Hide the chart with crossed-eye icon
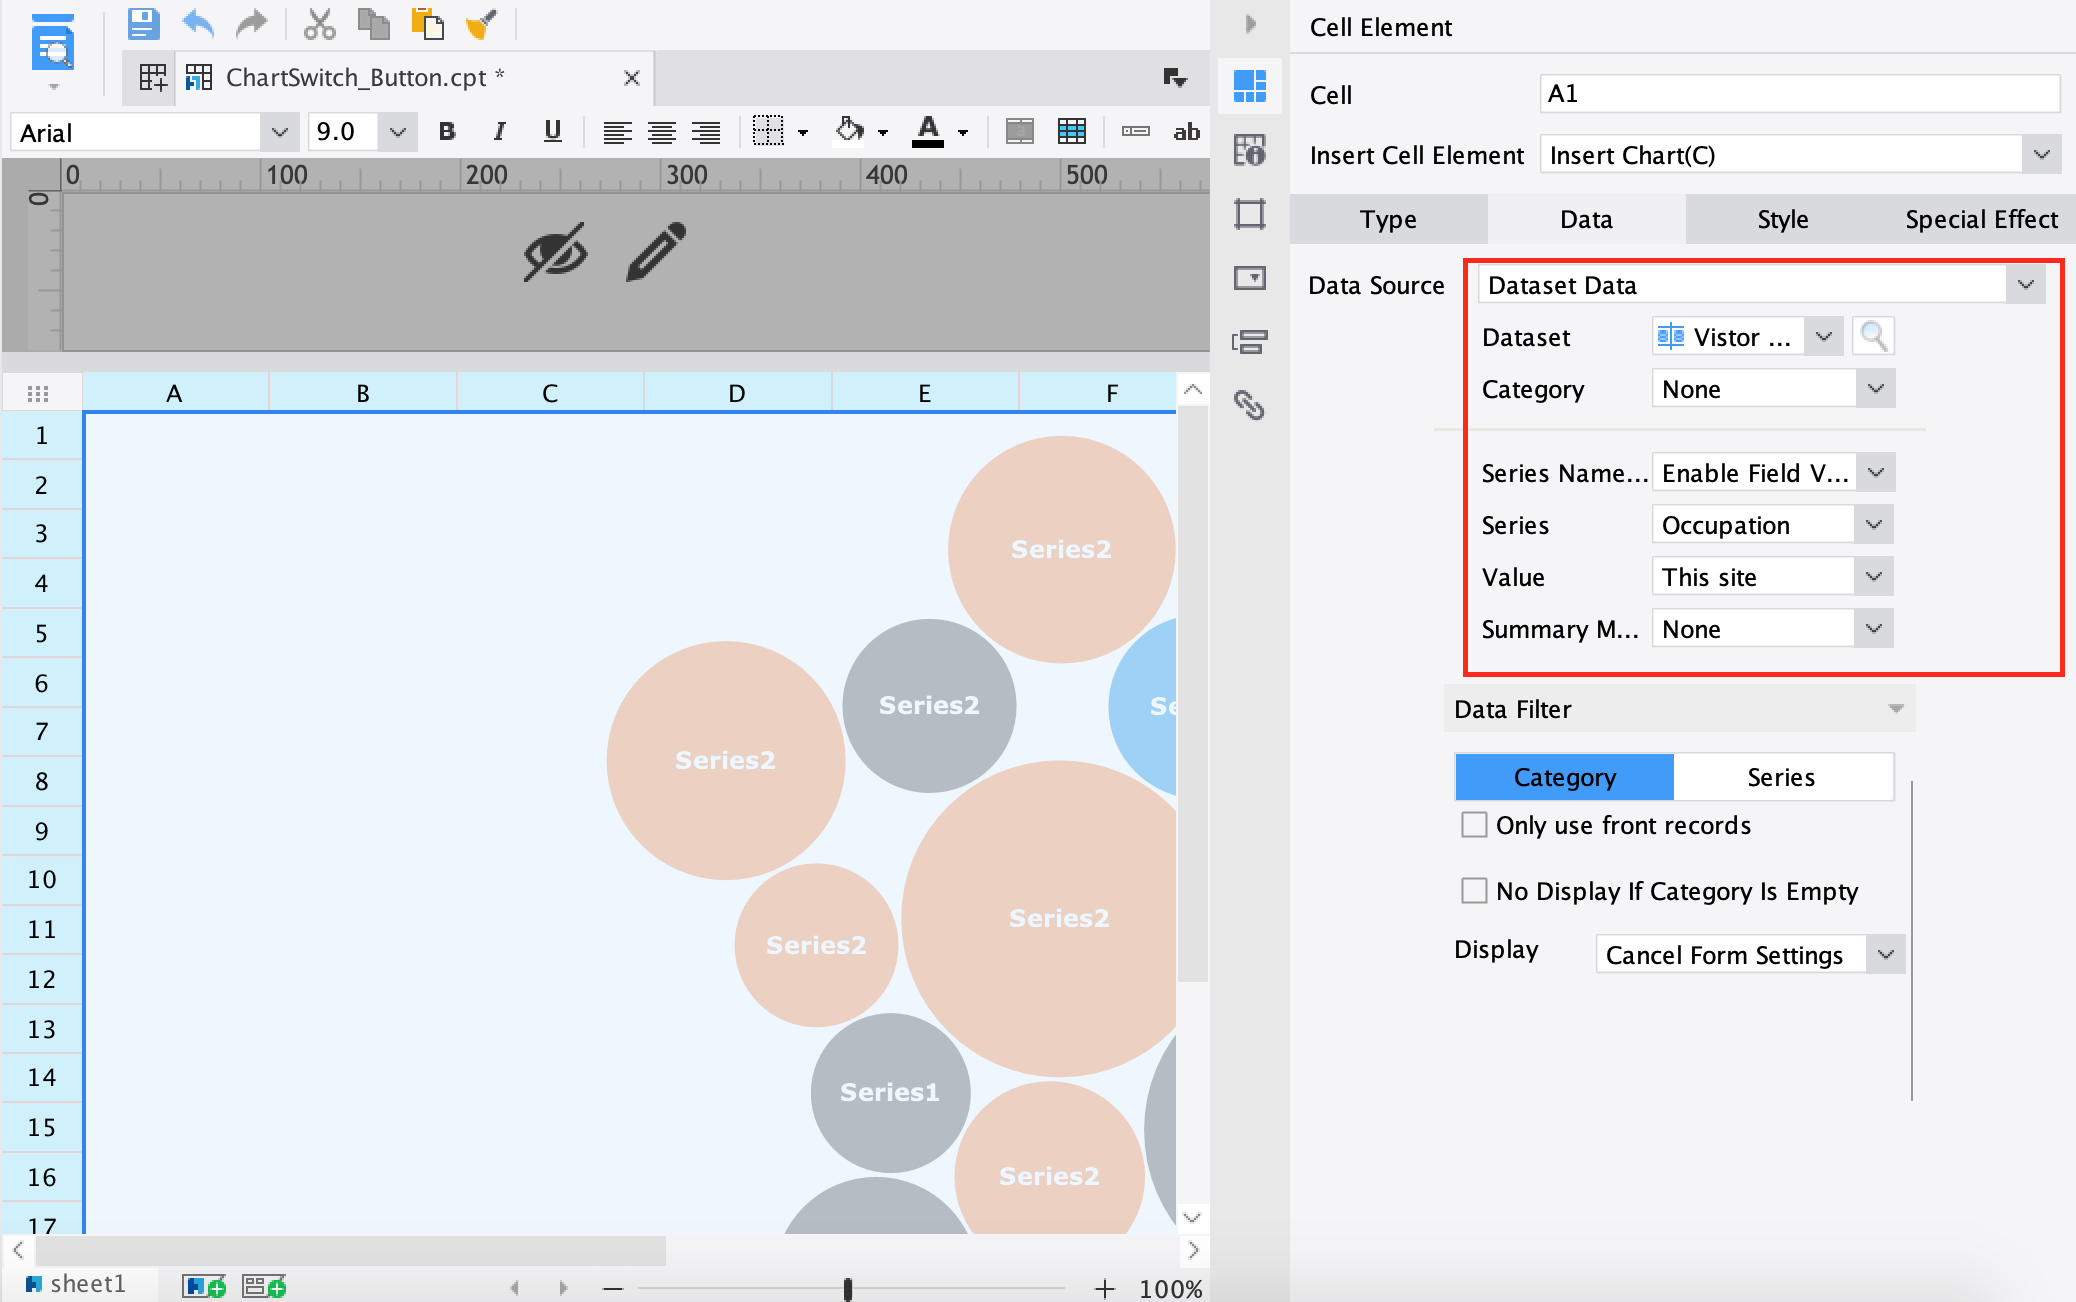 tap(555, 251)
